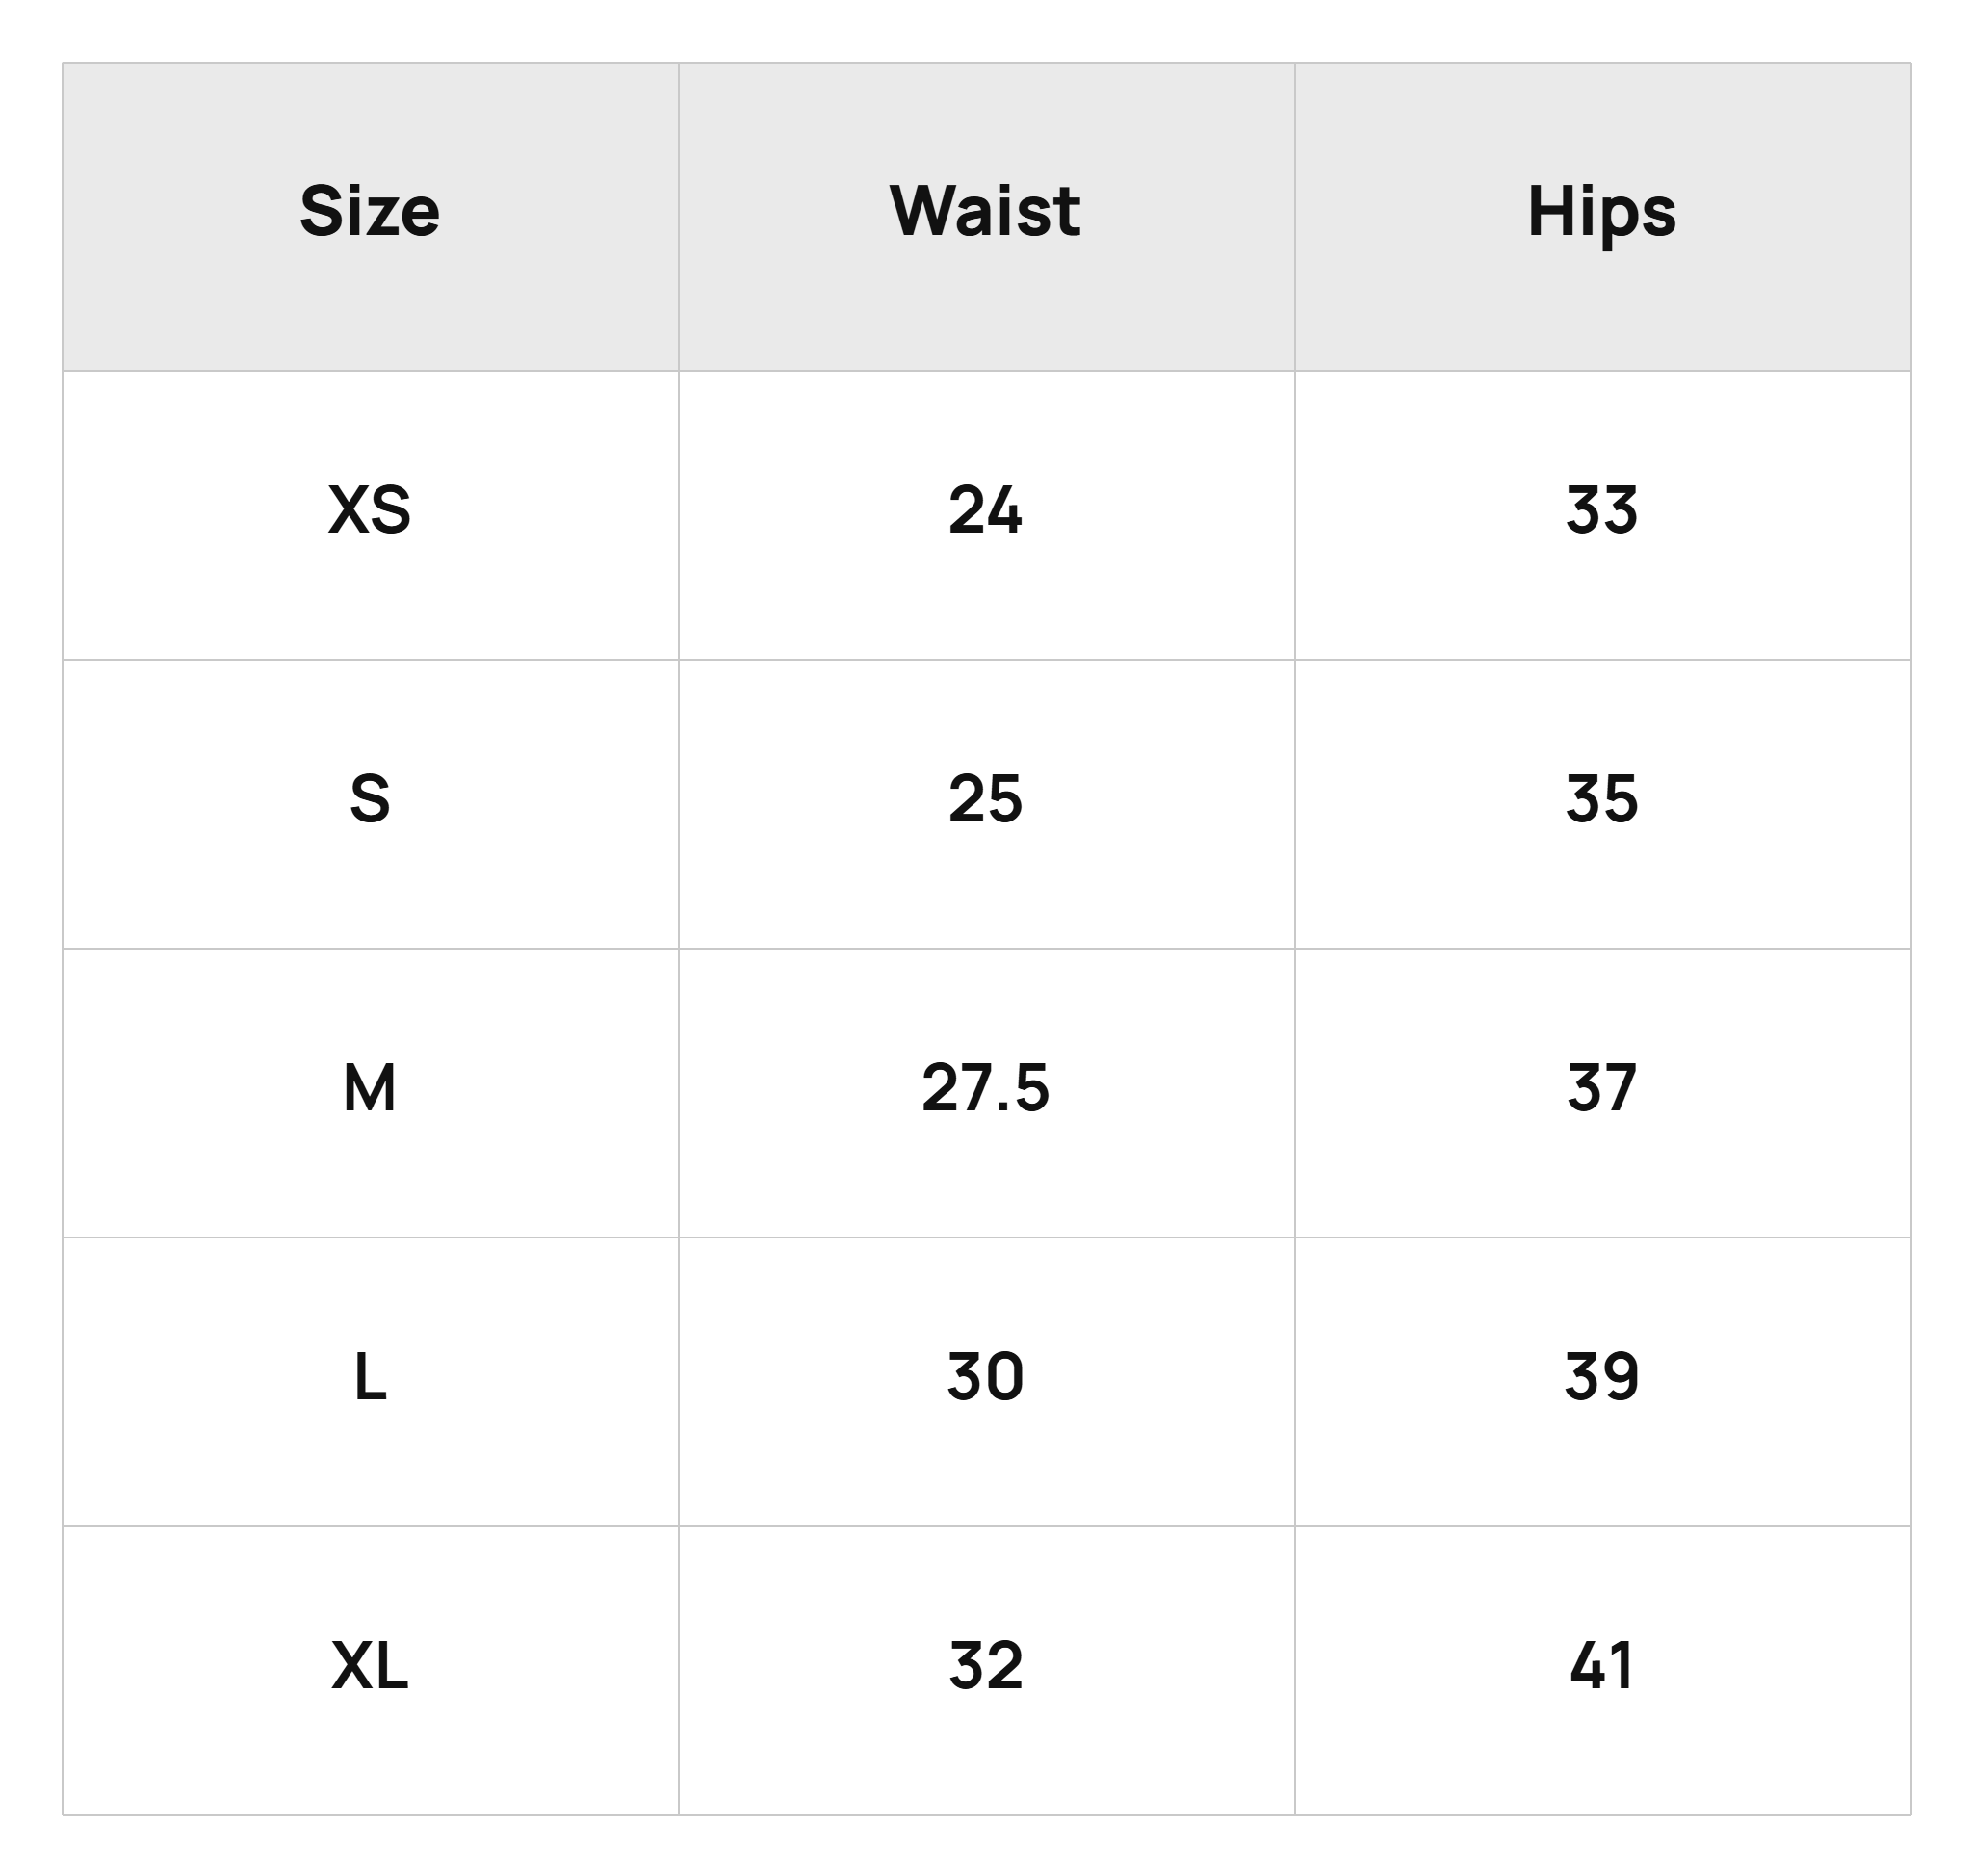Click the waist value 30
The width and height of the screenshot is (1972, 1876).
click(985, 1377)
